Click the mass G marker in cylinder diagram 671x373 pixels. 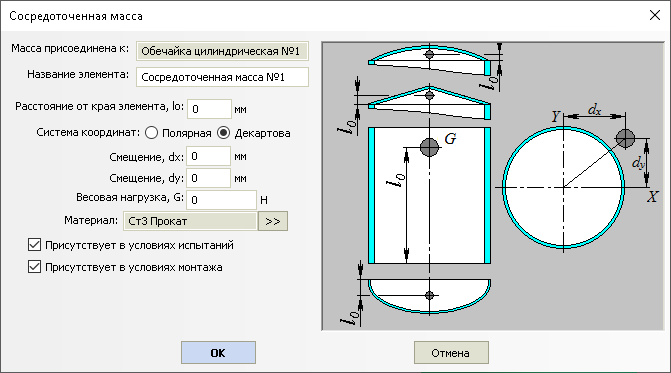coord(429,148)
